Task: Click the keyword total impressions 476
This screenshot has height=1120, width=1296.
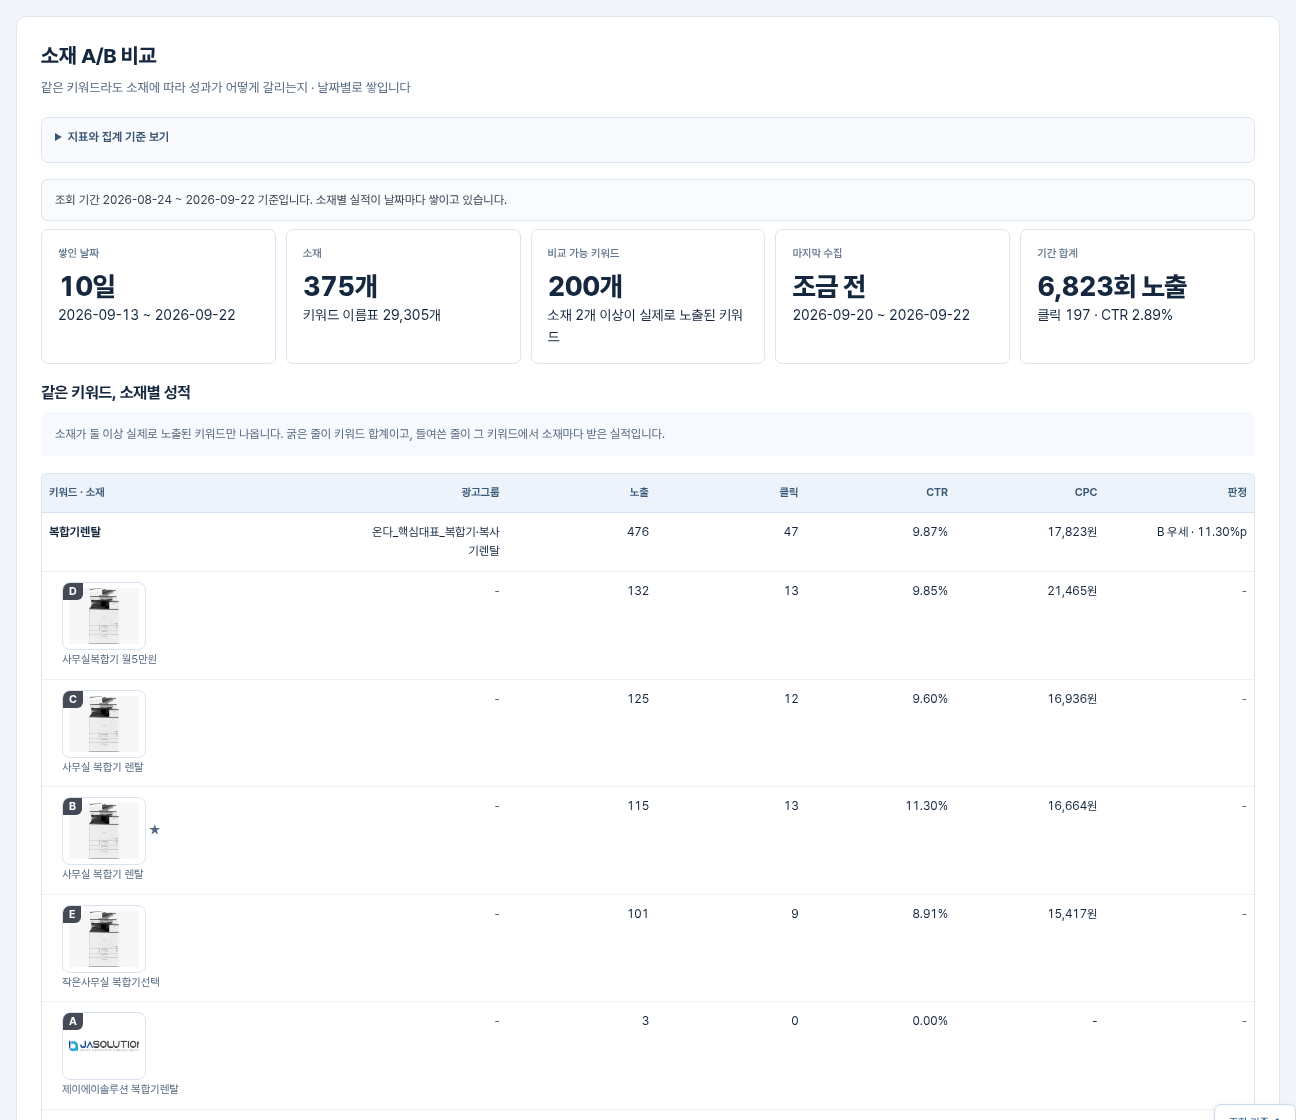Action: click(638, 532)
